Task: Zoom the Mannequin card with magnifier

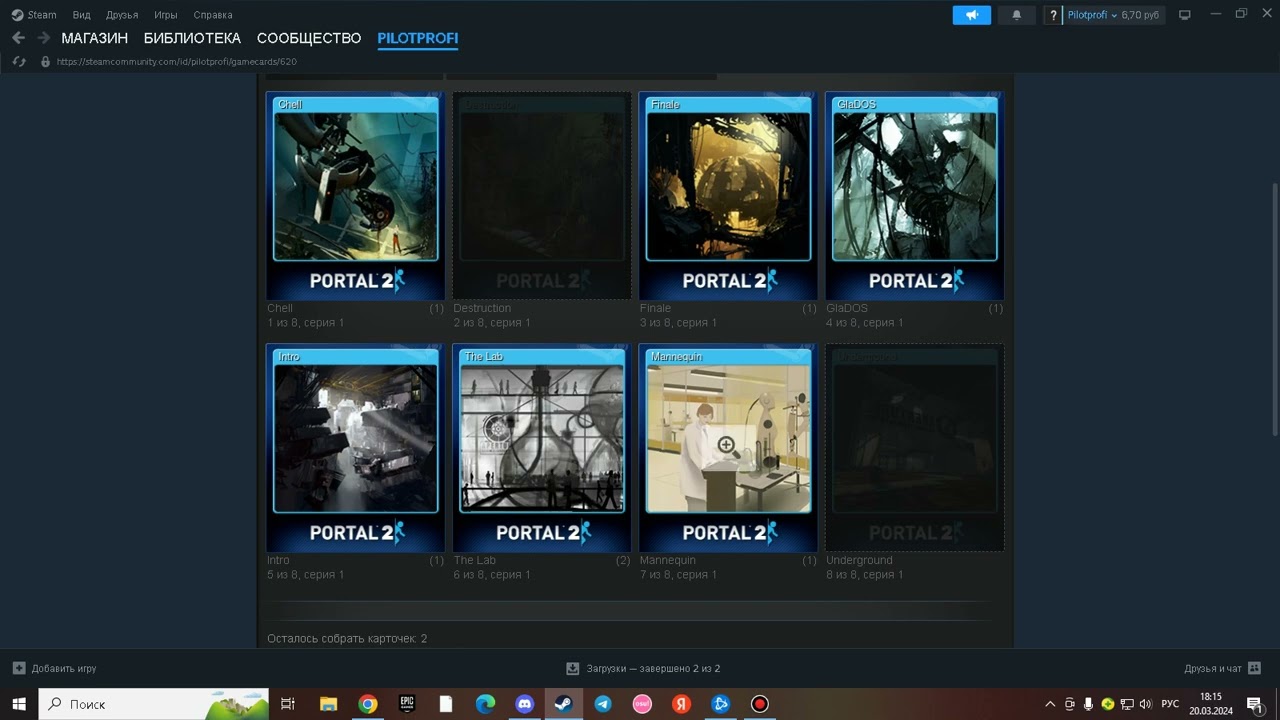Action: tap(727, 445)
